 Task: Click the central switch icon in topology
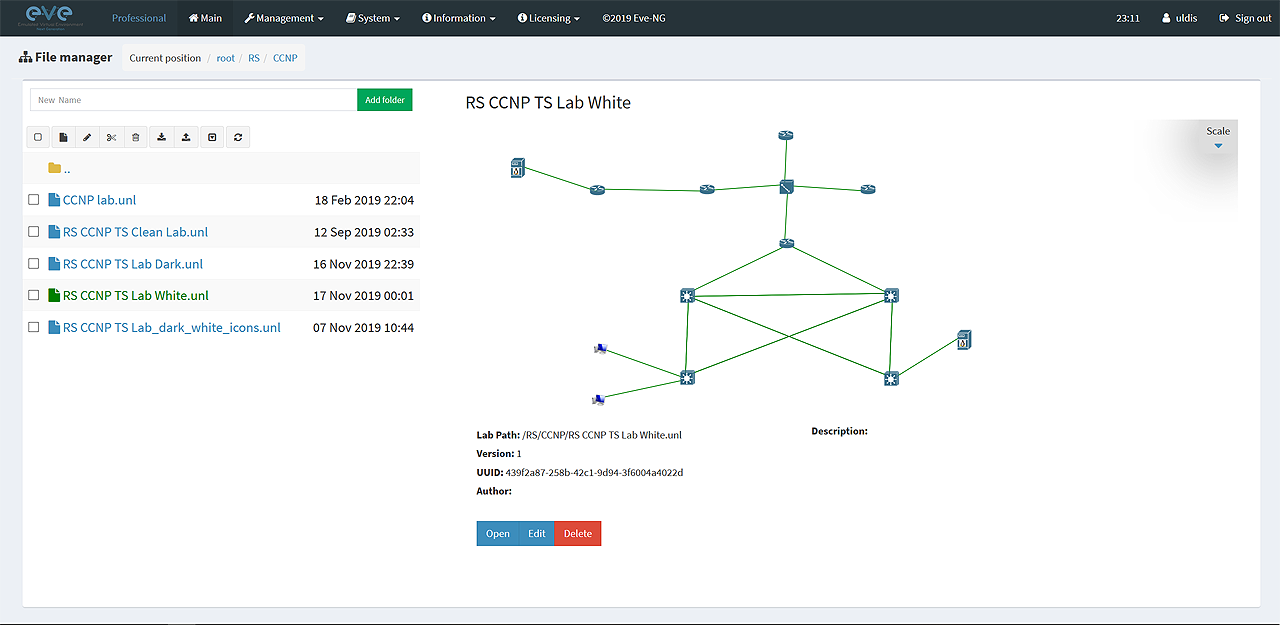point(787,186)
